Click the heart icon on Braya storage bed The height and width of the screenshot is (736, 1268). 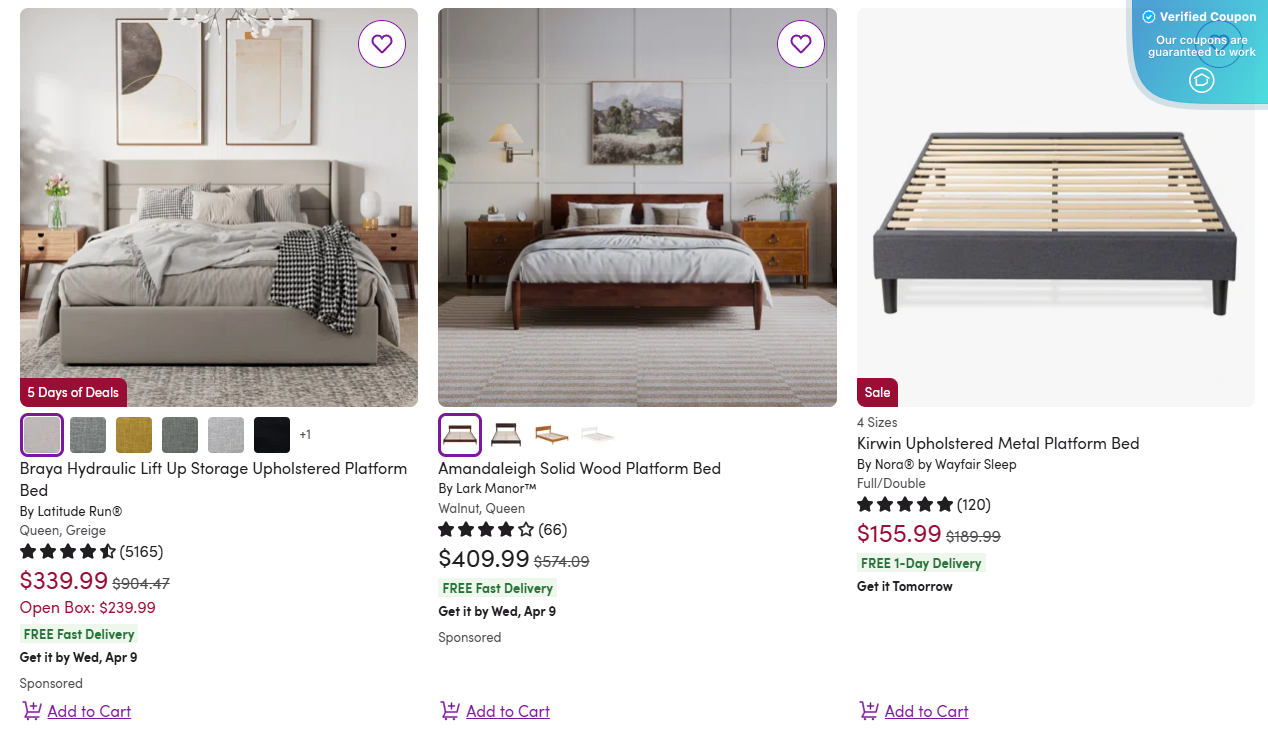click(381, 44)
